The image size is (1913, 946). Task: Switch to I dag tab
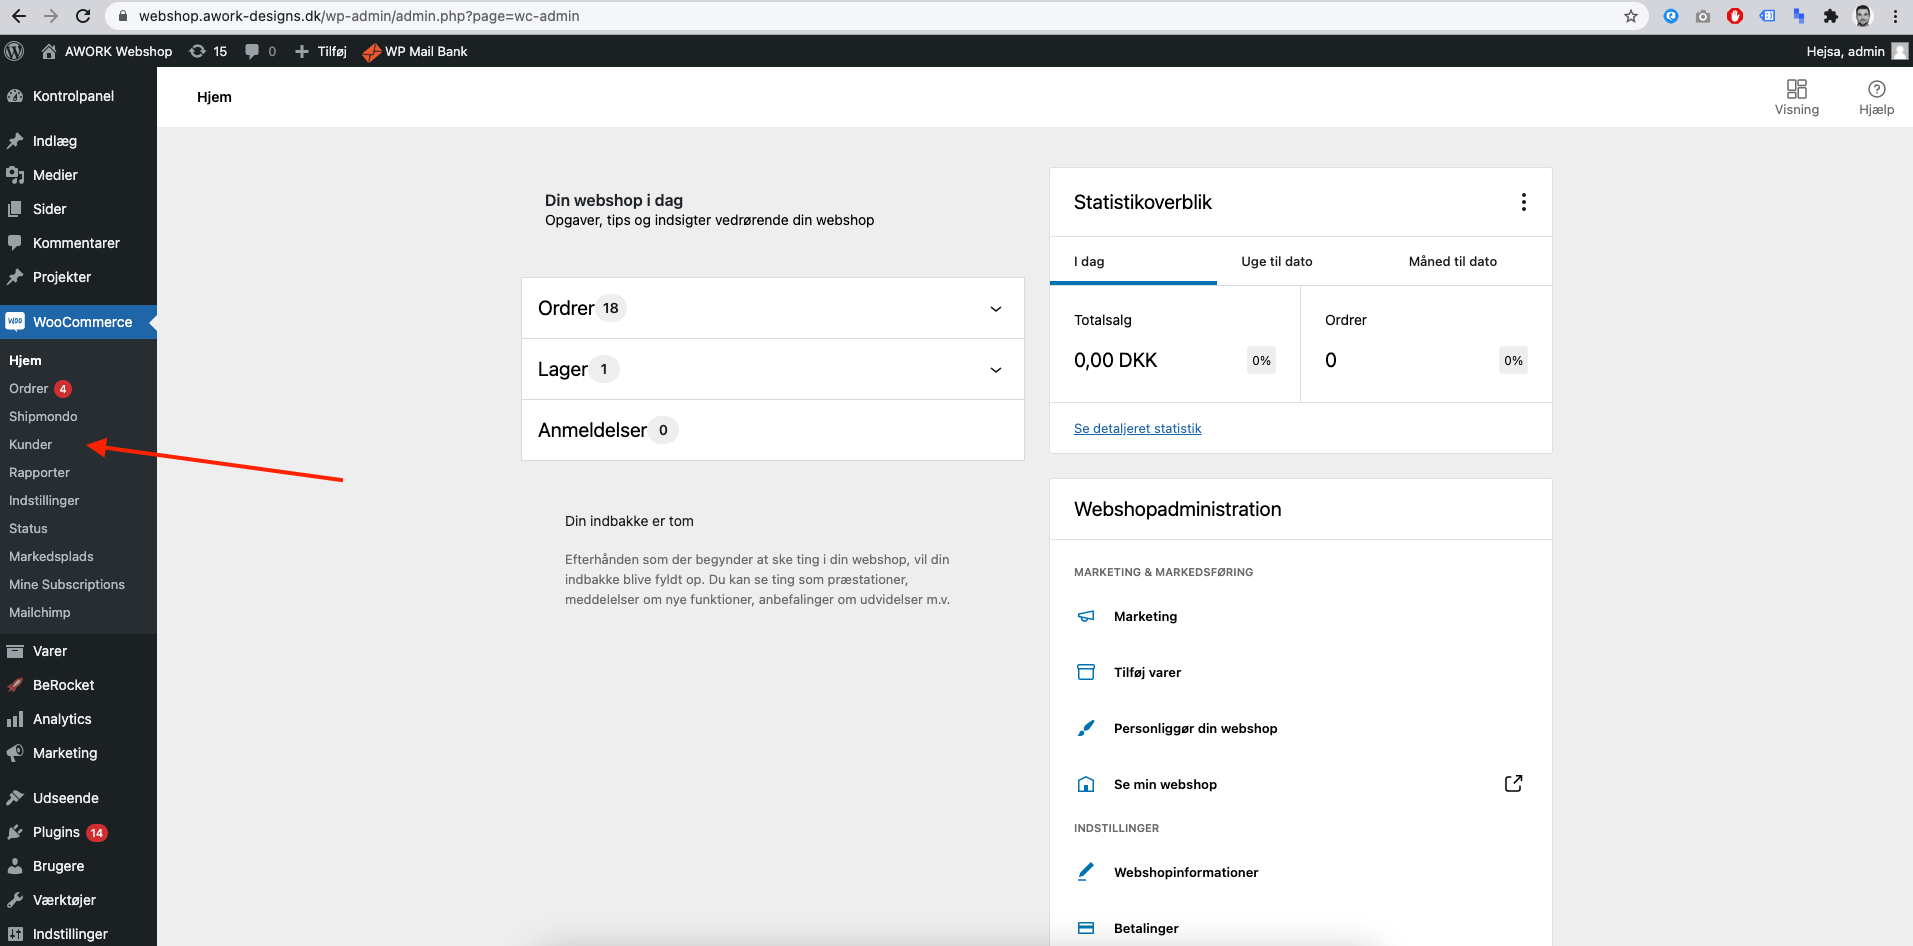1133,261
